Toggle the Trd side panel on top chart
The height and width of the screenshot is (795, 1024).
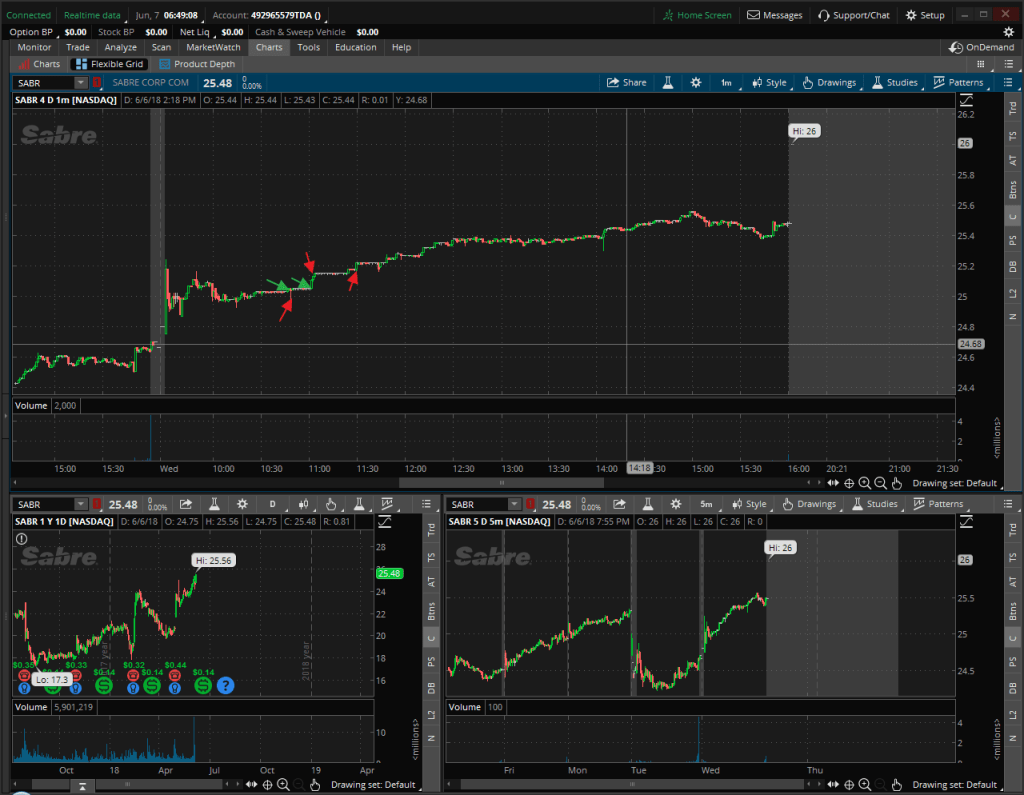pos(1012,106)
